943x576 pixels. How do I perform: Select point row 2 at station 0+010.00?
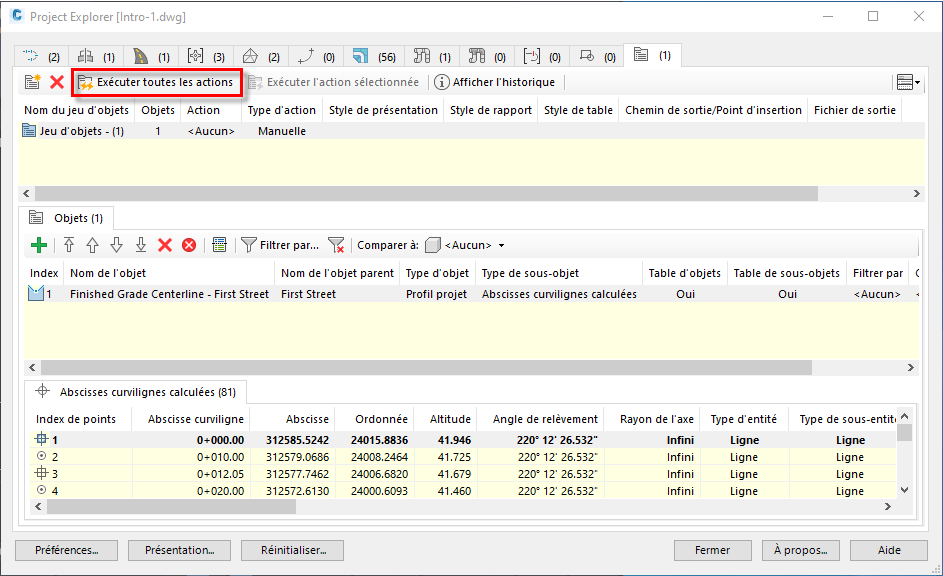pos(463,457)
